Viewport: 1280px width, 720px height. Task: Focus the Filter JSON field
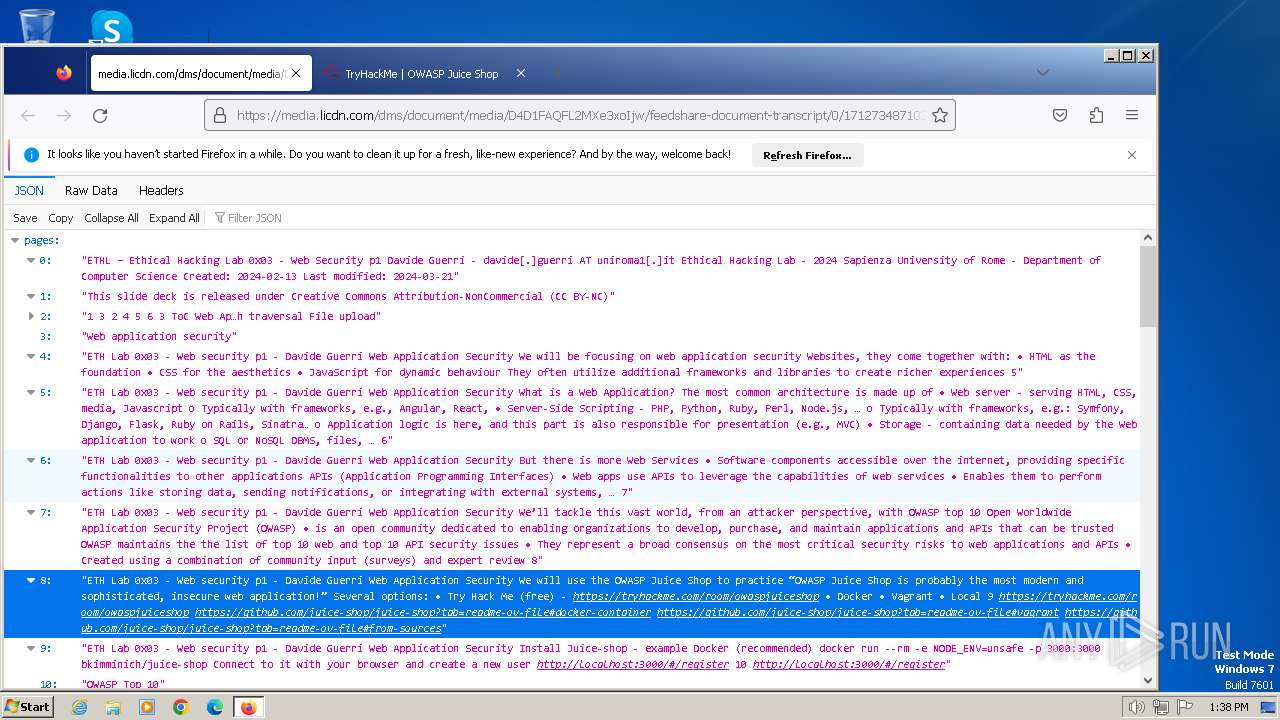(x=255, y=218)
